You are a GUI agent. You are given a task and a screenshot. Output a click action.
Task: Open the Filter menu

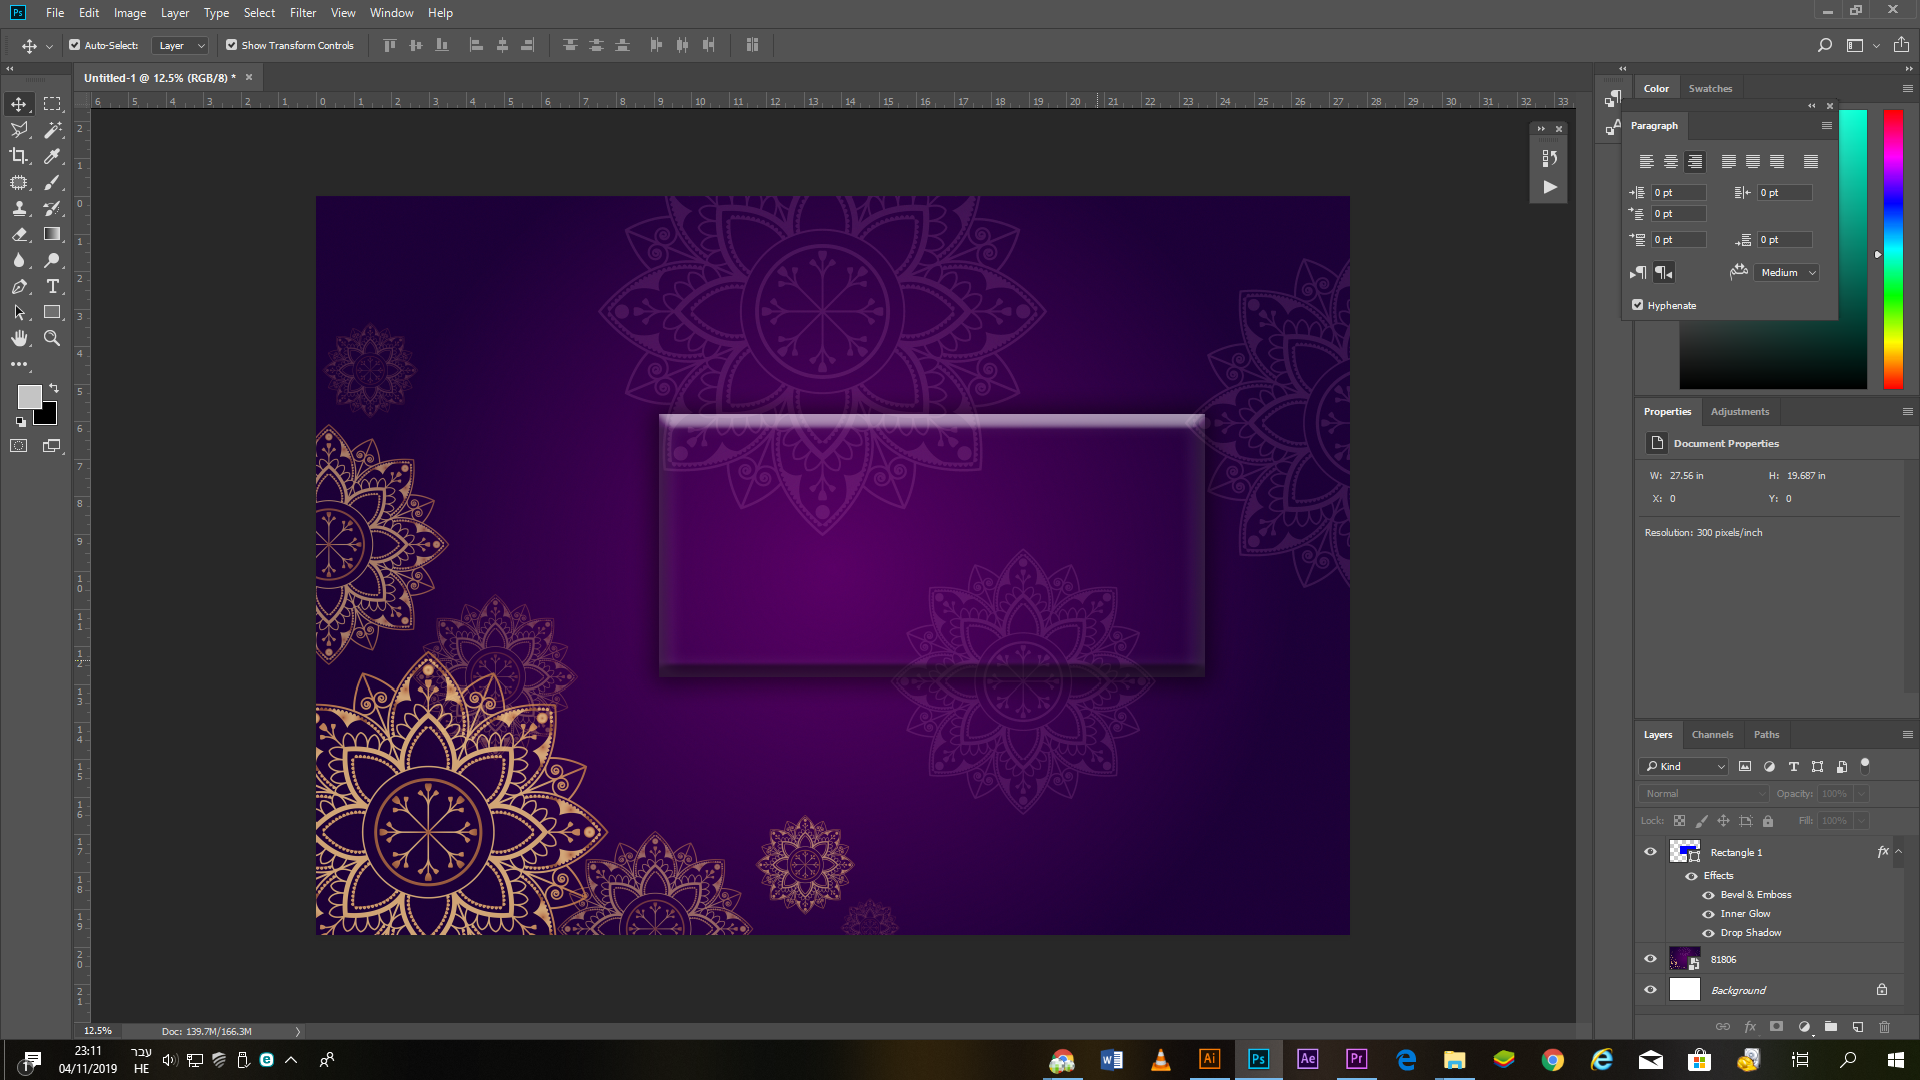tap(302, 13)
